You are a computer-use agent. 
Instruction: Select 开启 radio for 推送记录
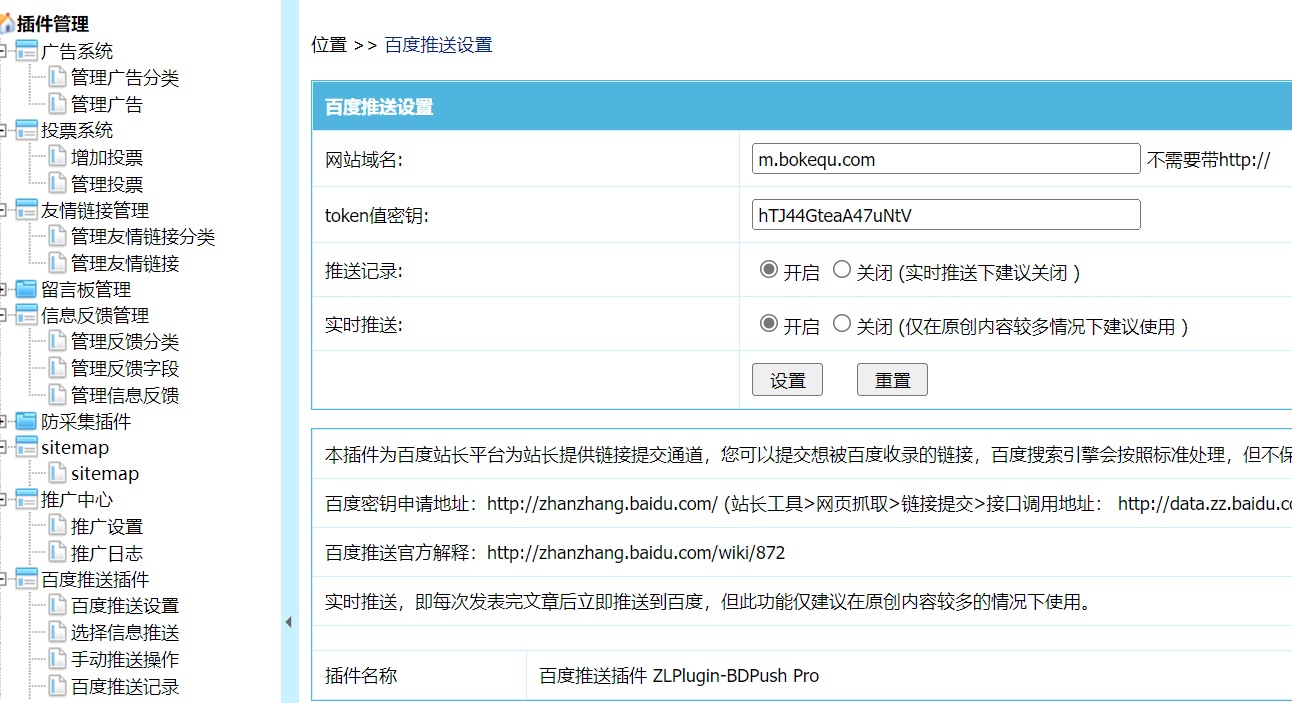769,270
